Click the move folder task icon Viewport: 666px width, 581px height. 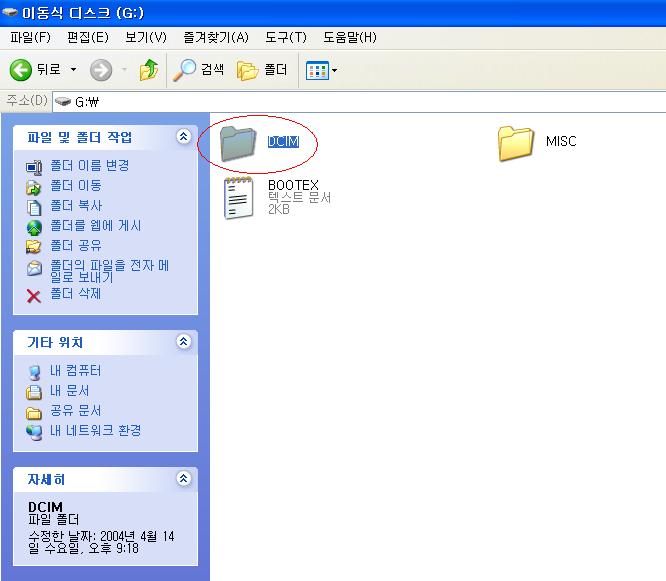(x=34, y=188)
